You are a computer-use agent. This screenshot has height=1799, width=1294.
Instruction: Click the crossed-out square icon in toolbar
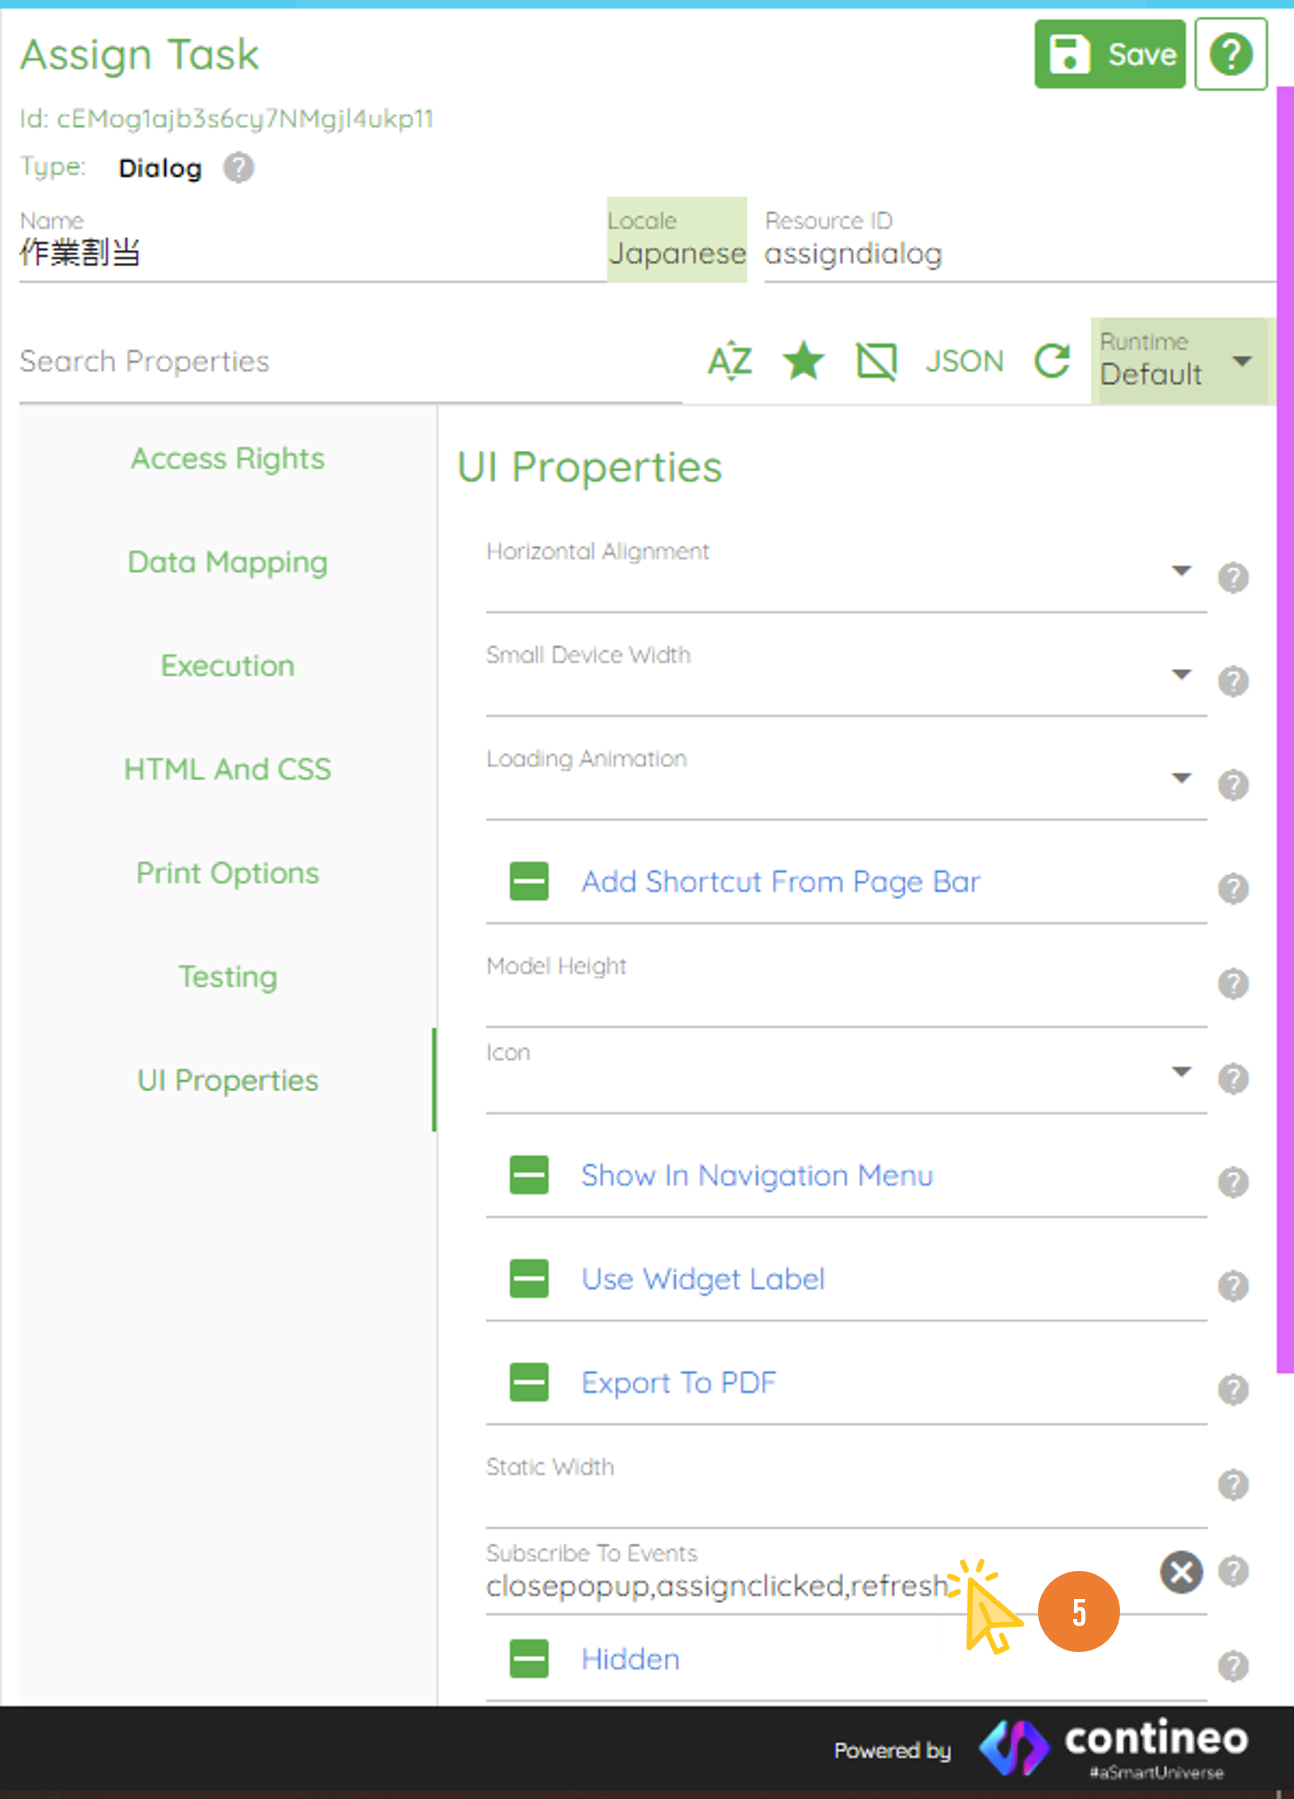tap(876, 361)
